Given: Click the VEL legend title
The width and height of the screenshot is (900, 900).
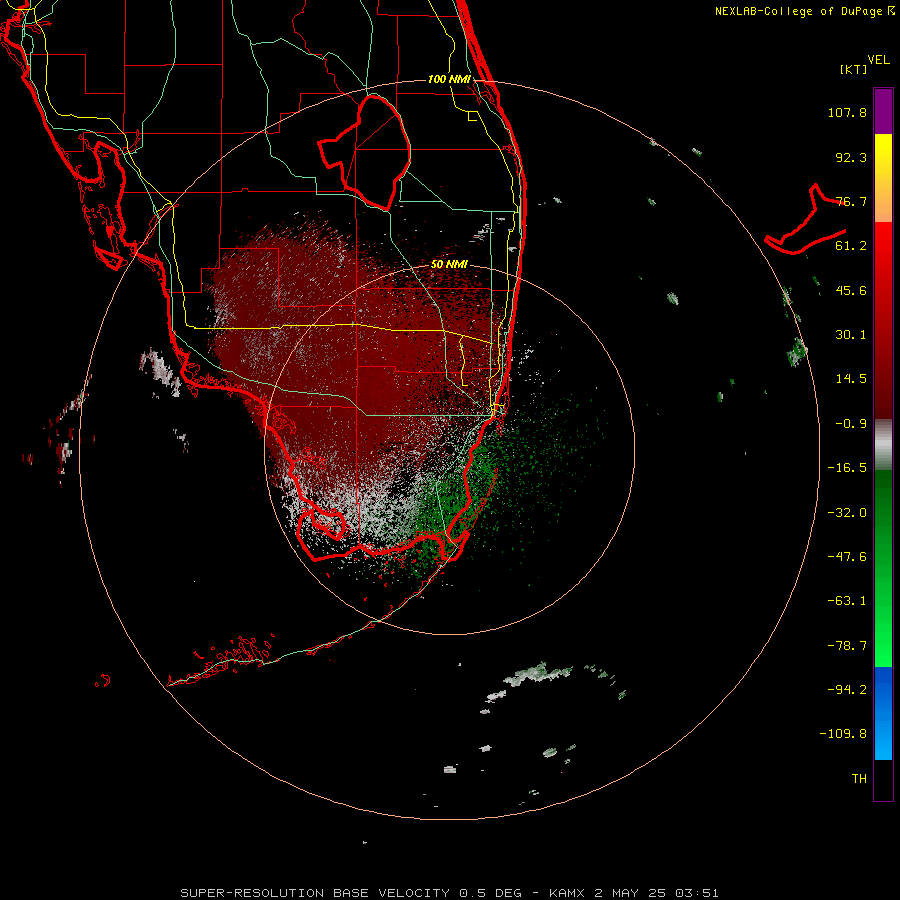Looking at the screenshot, I should click(878, 59).
